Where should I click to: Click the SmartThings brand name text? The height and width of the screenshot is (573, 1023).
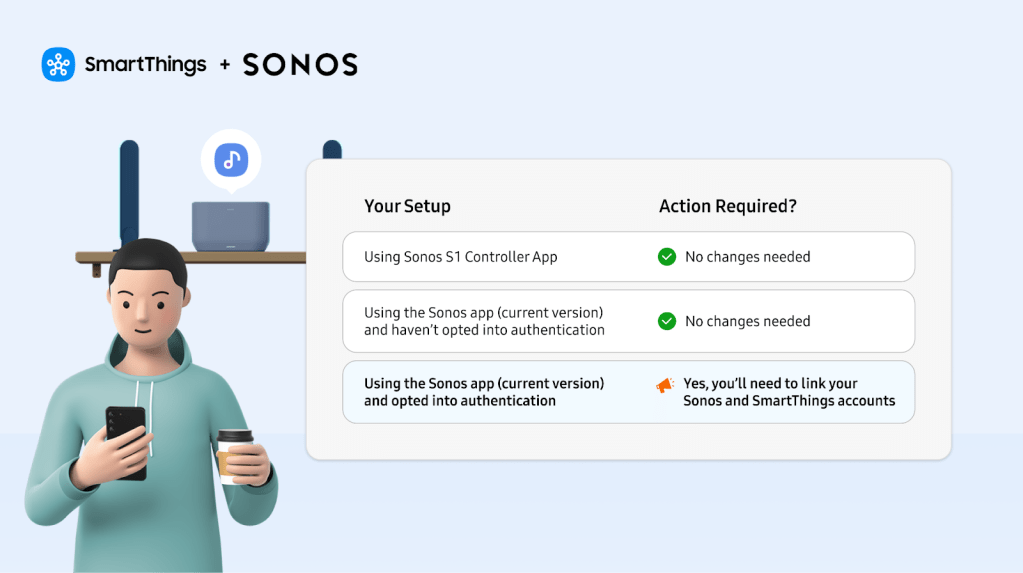(145, 65)
